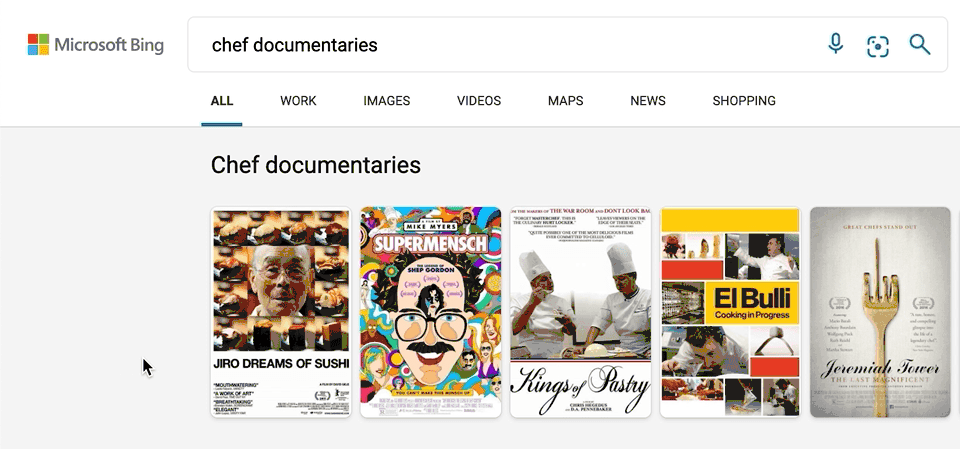960x449 pixels.
Task: Open visual search camera icon
Action: tap(878, 46)
